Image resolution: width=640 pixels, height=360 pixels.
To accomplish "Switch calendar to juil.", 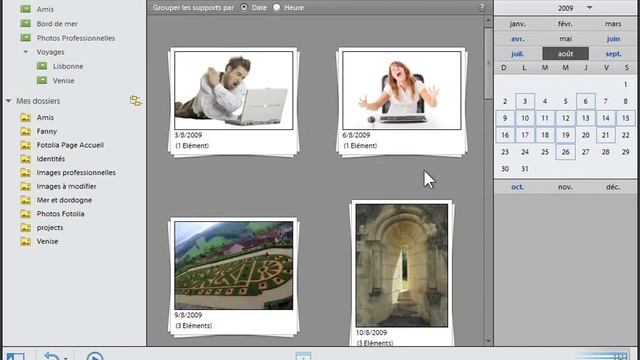I will pos(518,53).
